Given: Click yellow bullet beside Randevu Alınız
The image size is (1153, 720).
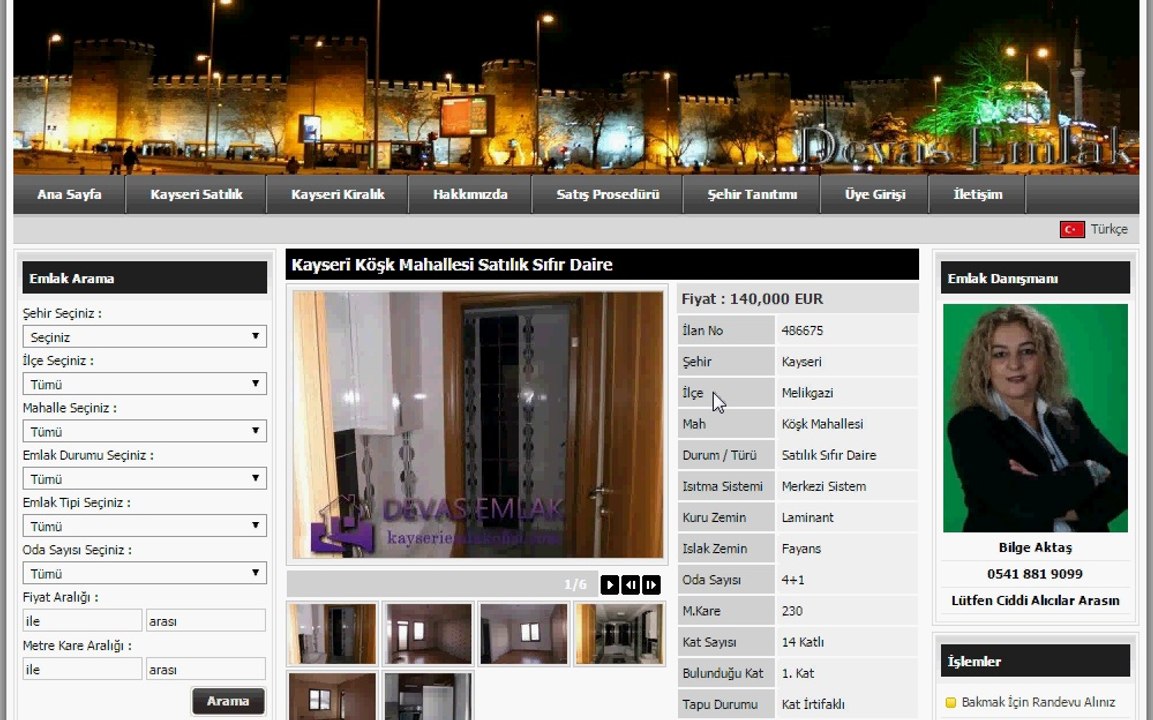Looking at the screenshot, I should (x=950, y=702).
